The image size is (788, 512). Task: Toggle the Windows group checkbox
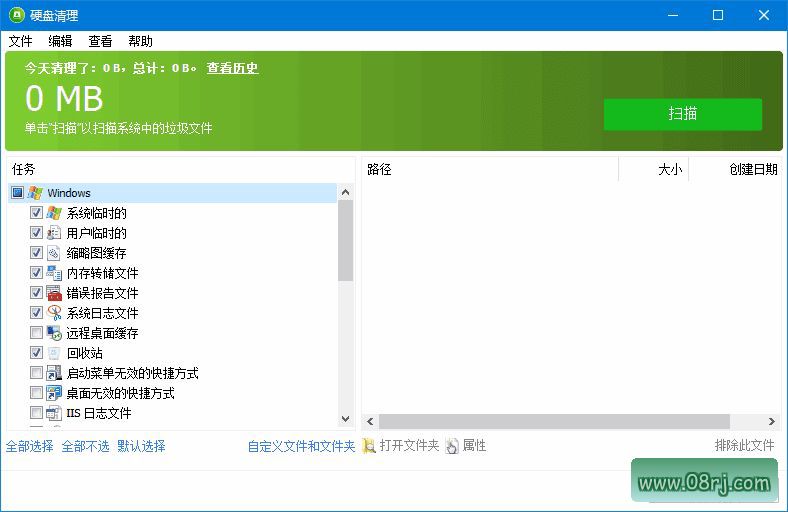[18, 192]
